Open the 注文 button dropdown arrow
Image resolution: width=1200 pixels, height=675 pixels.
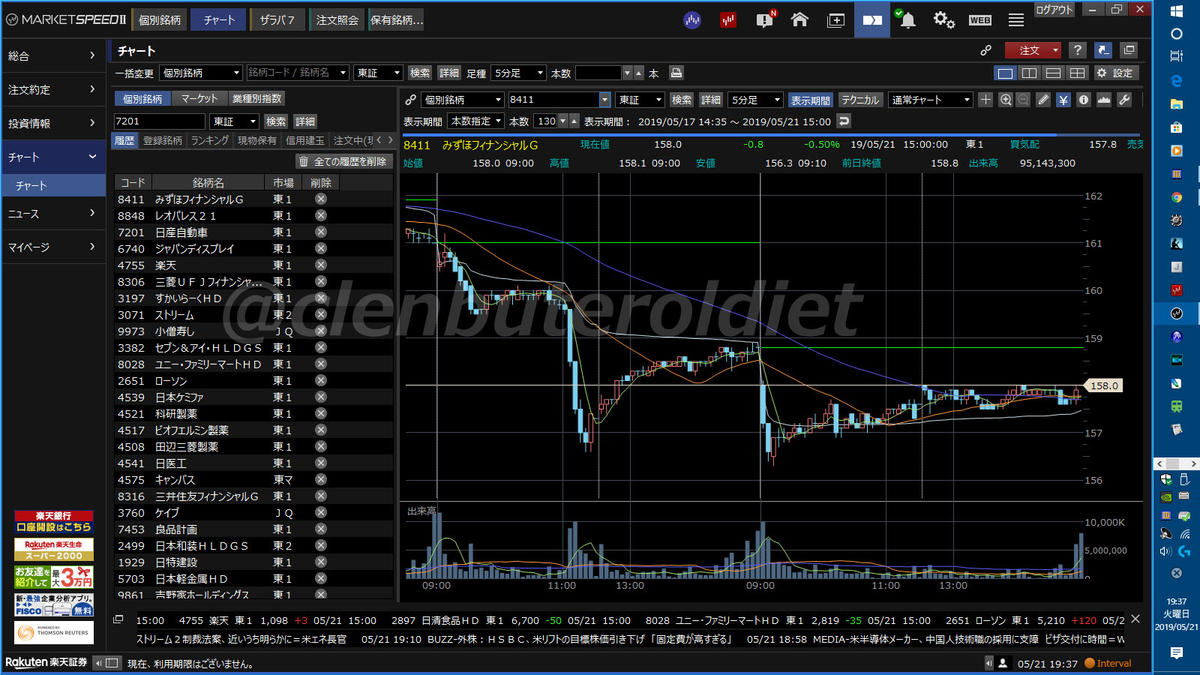pos(1055,50)
